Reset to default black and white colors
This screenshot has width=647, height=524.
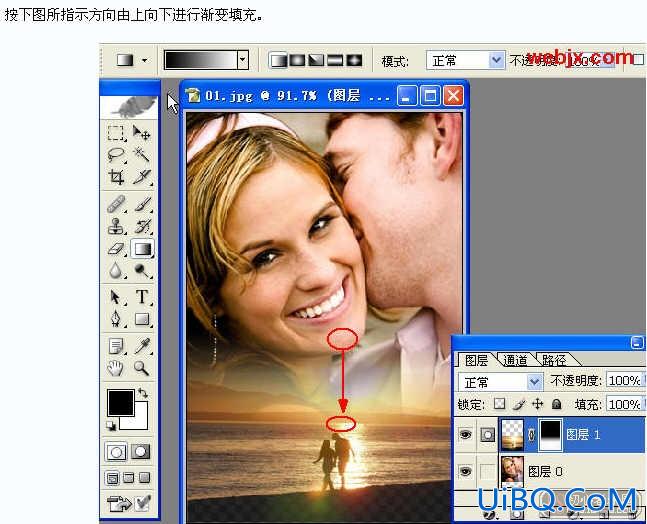coord(111,425)
